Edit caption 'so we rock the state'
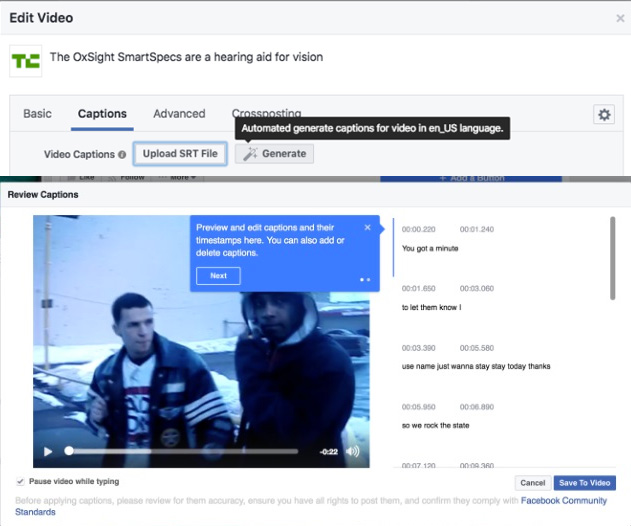Image resolution: width=631 pixels, height=526 pixels. pos(435,425)
